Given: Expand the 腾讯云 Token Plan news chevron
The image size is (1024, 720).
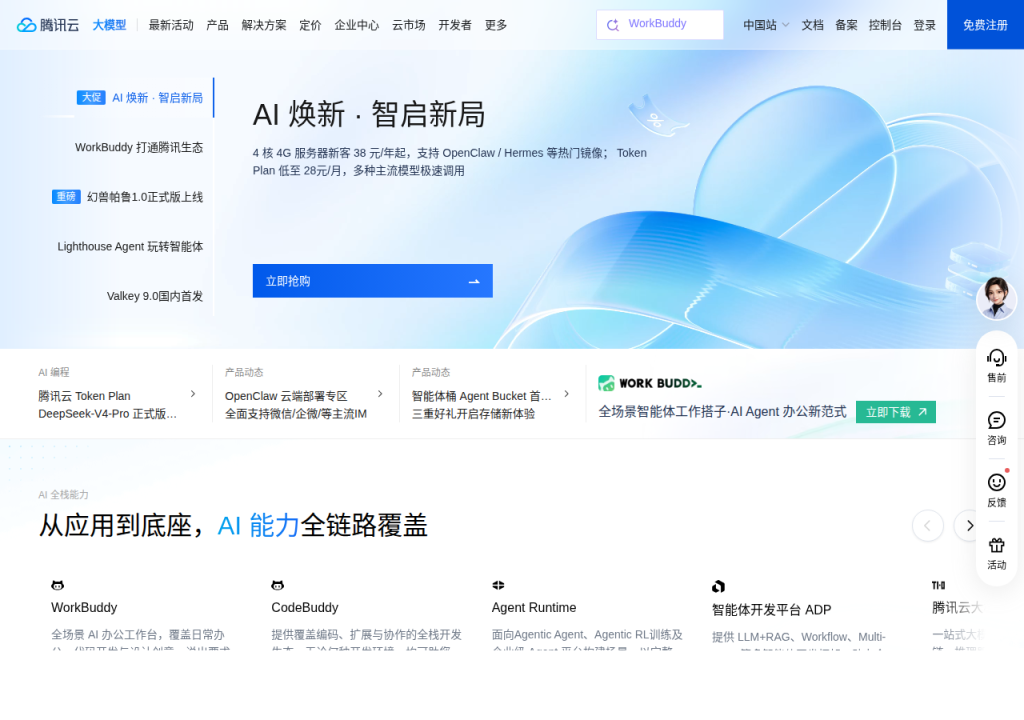Looking at the screenshot, I should click(193, 393).
